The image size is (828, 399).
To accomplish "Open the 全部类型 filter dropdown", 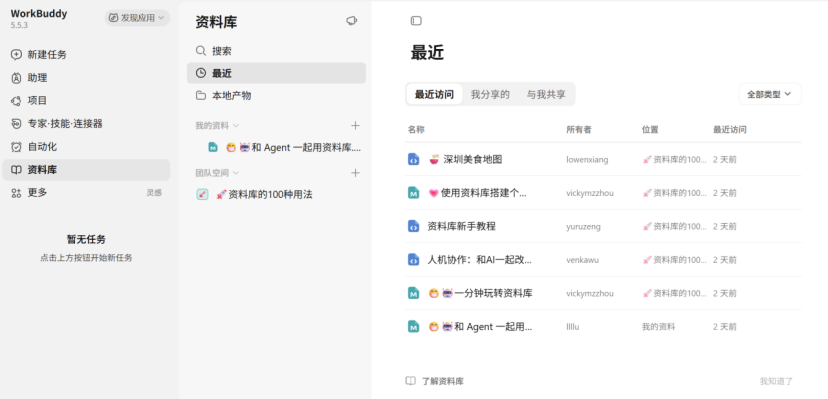I will pos(770,94).
